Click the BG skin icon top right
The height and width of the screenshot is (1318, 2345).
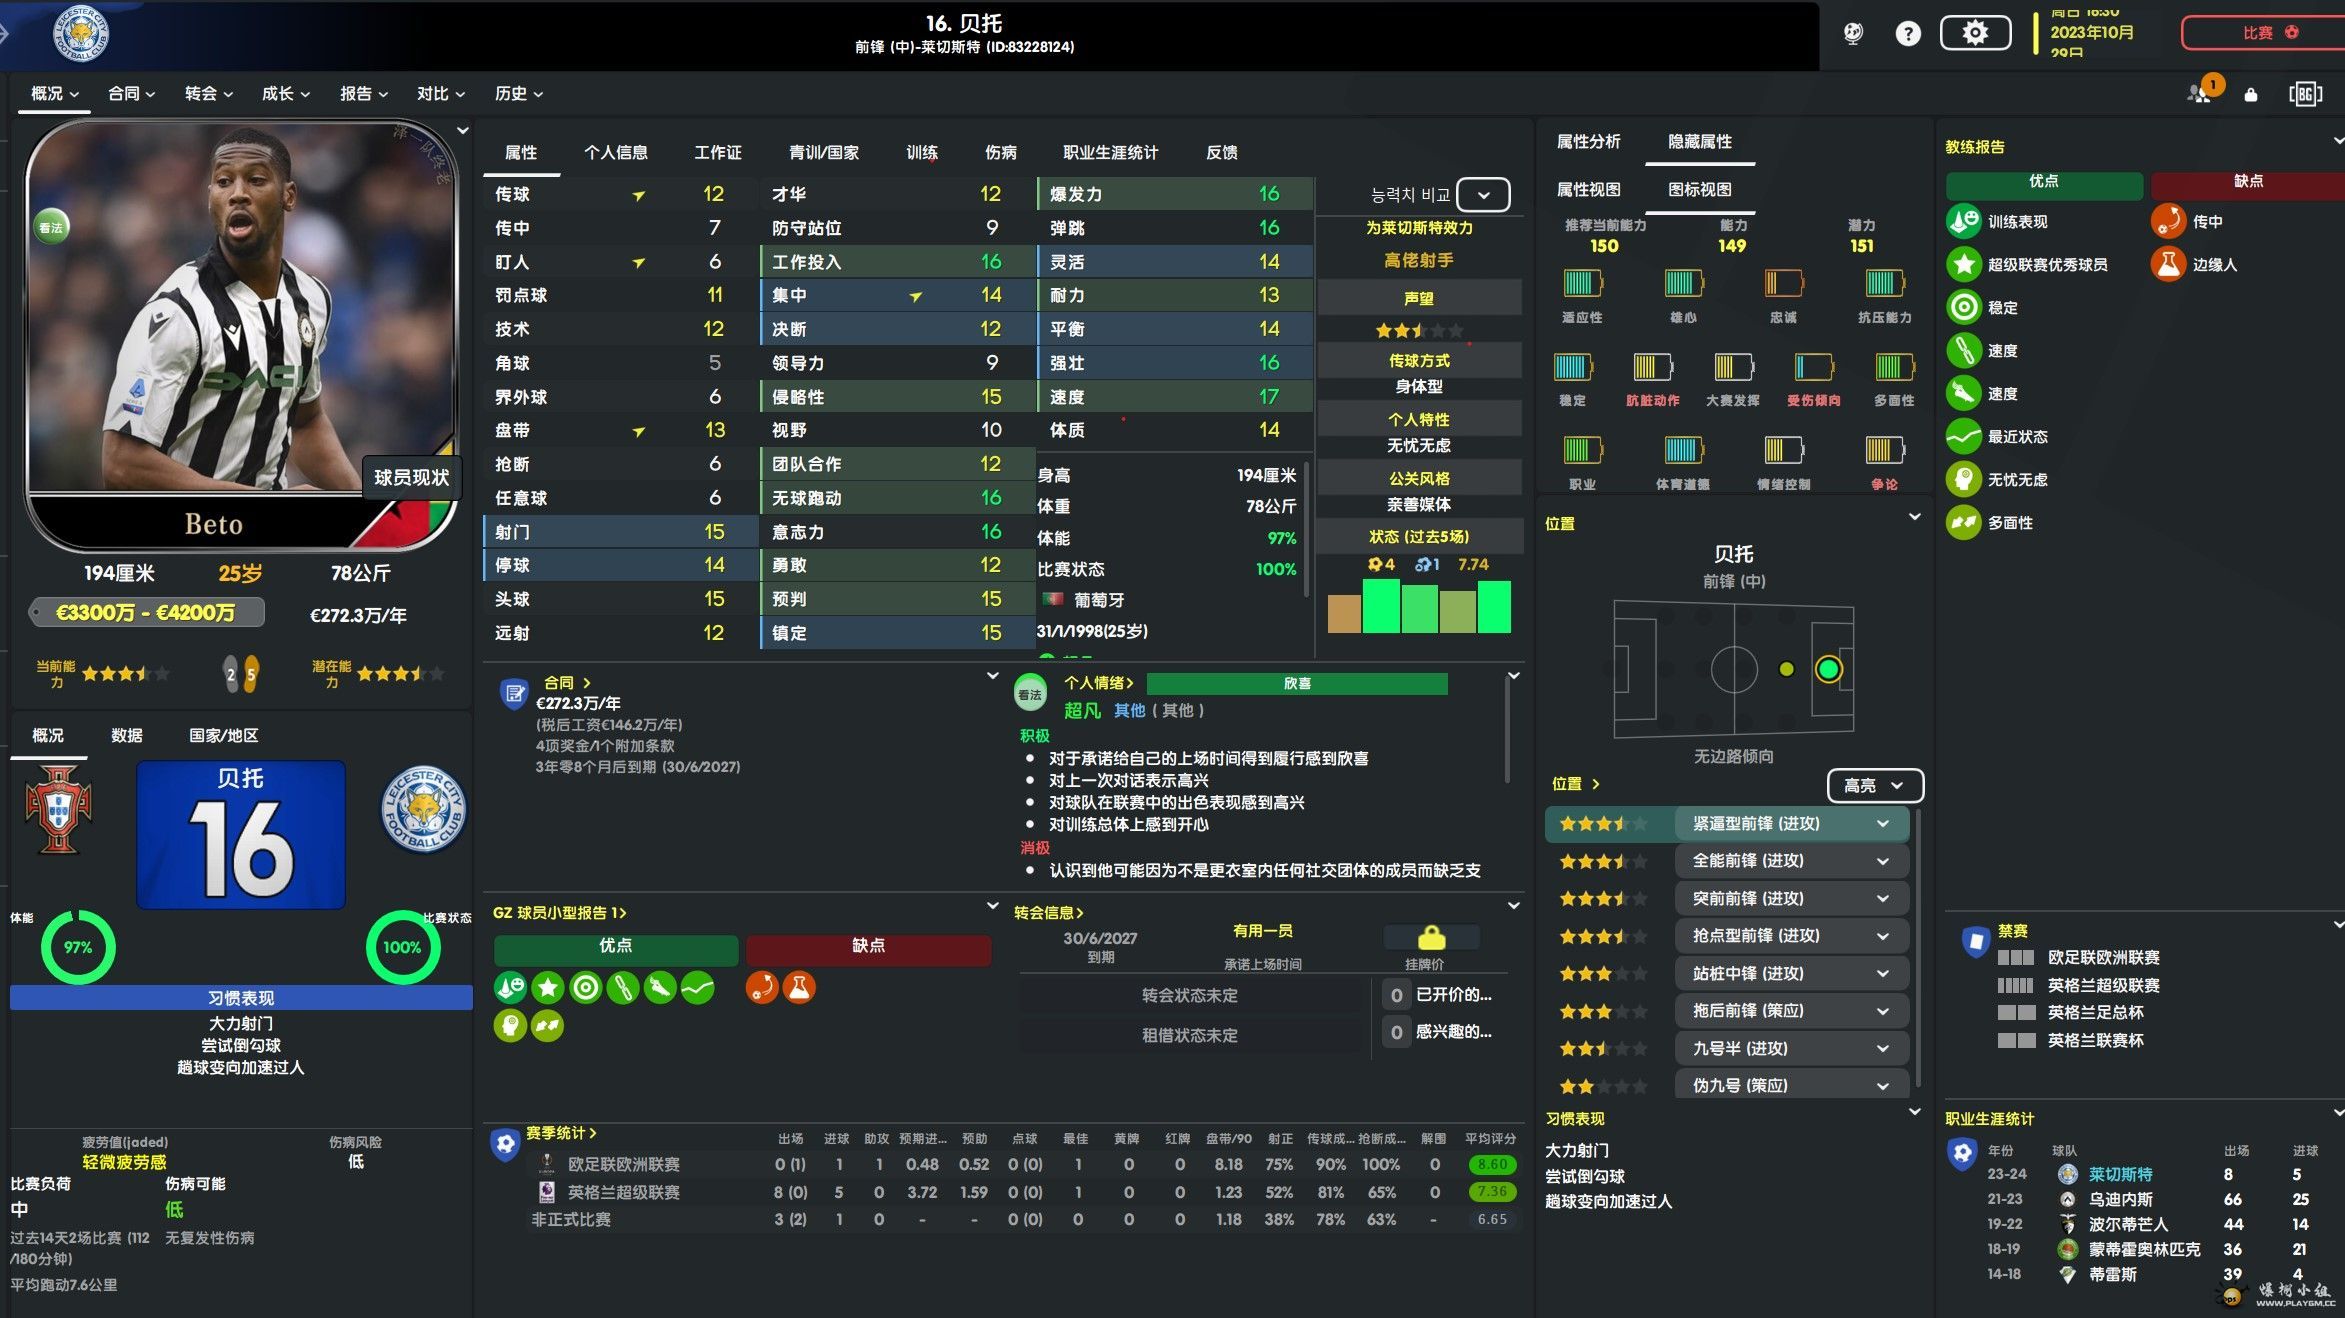(2305, 94)
